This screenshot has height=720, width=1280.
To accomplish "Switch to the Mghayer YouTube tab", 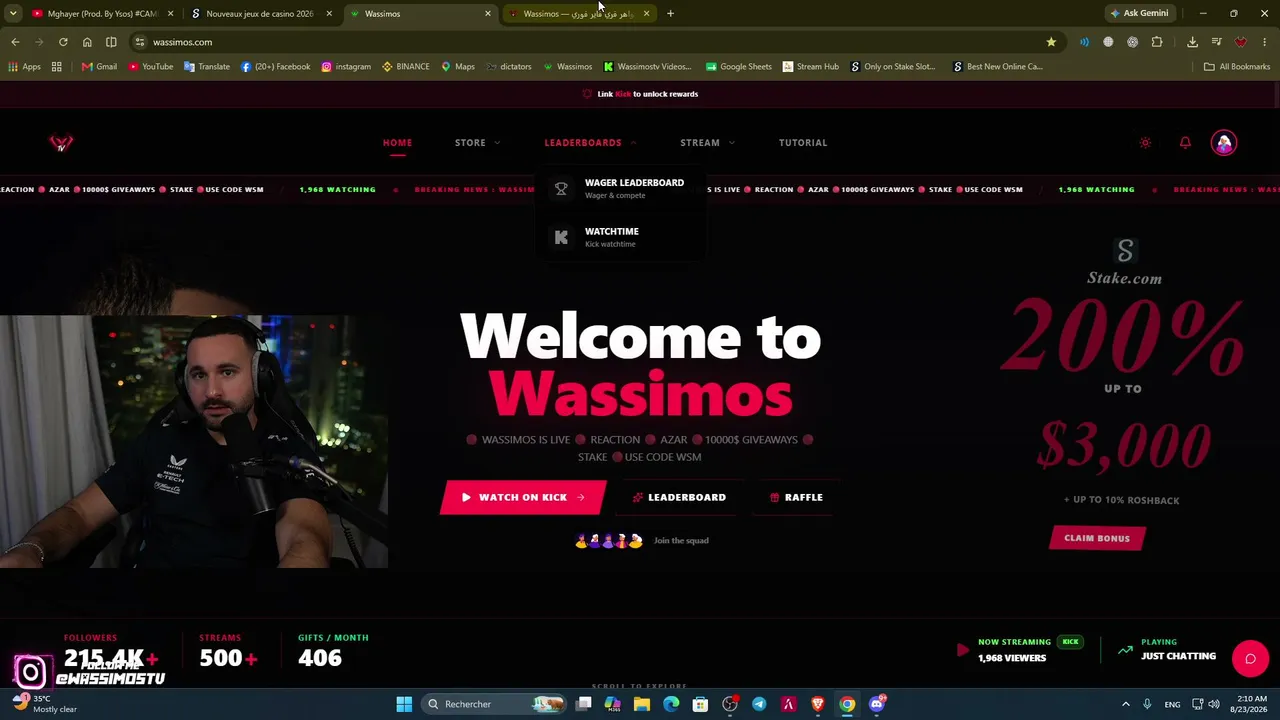I will tap(102, 14).
